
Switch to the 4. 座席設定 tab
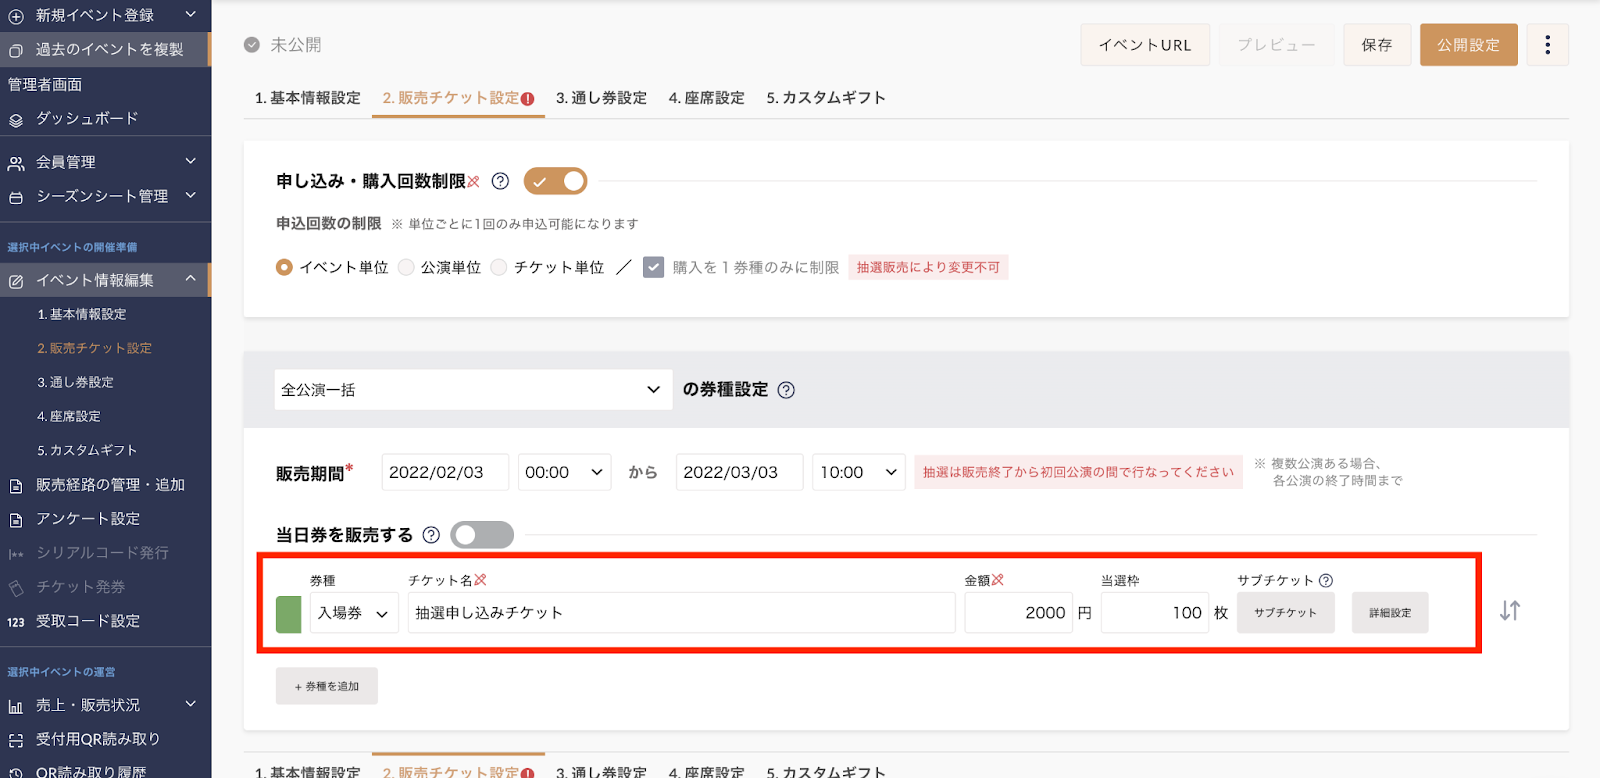pos(706,98)
